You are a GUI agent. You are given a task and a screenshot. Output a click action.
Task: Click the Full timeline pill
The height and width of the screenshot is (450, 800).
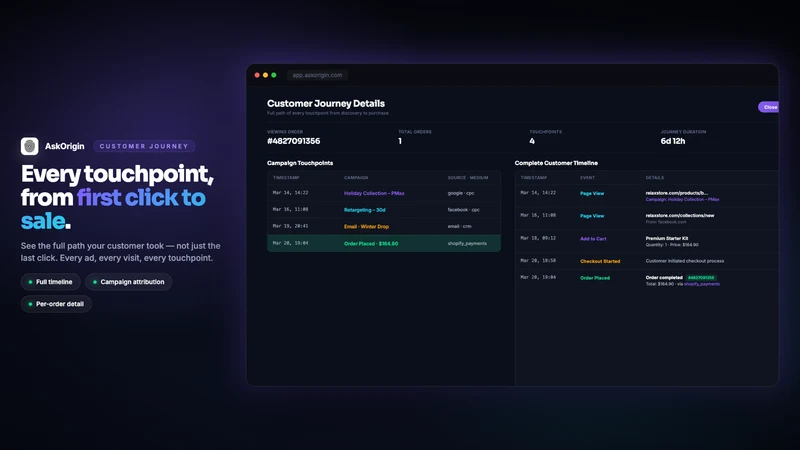pyautogui.click(x=51, y=282)
